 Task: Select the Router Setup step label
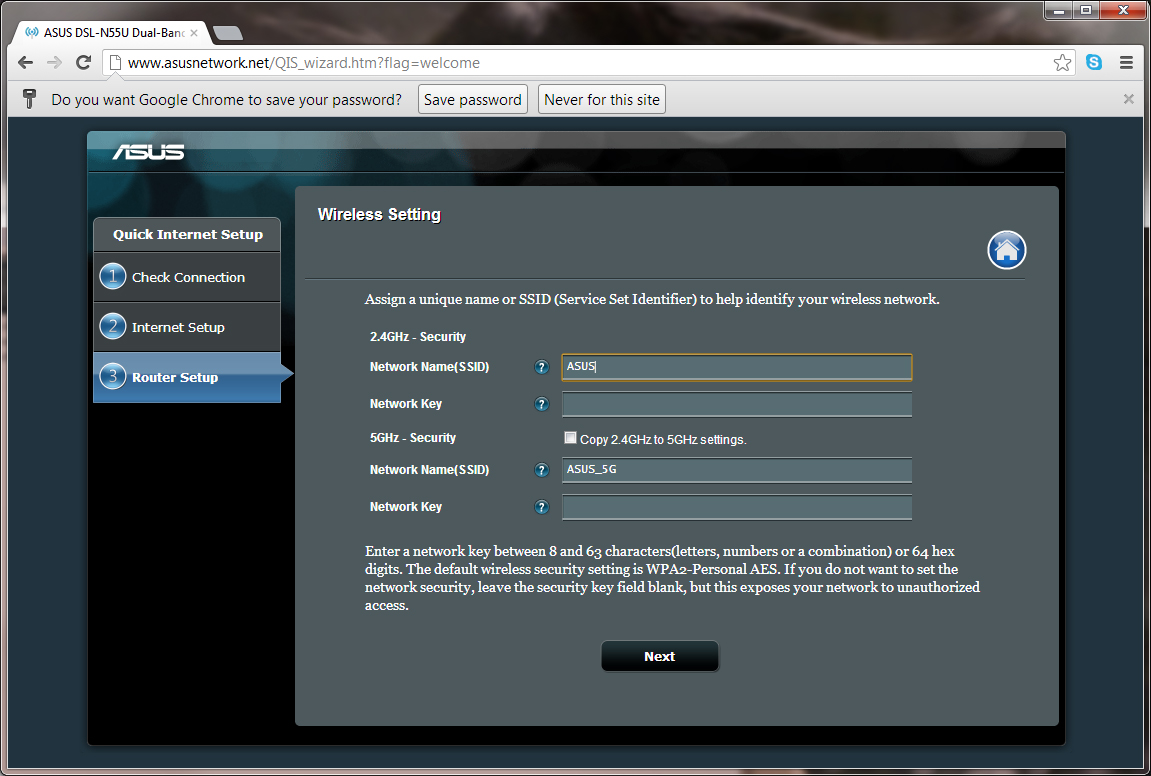(x=175, y=377)
